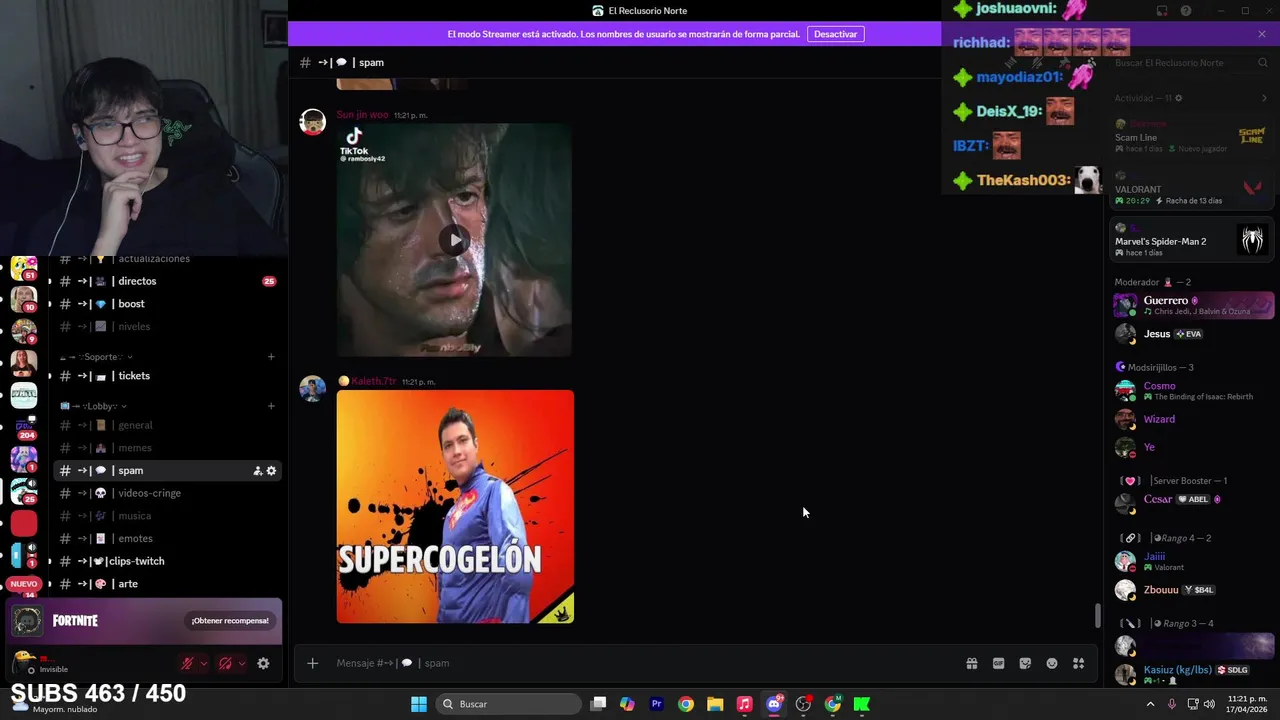Open Kaleth's avatar in chat
The height and width of the screenshot is (720, 1280).
click(313, 389)
